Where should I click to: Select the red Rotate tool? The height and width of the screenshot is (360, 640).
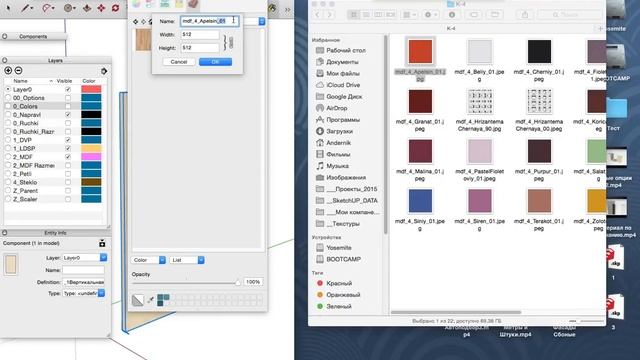pyautogui.click(x=116, y=7)
